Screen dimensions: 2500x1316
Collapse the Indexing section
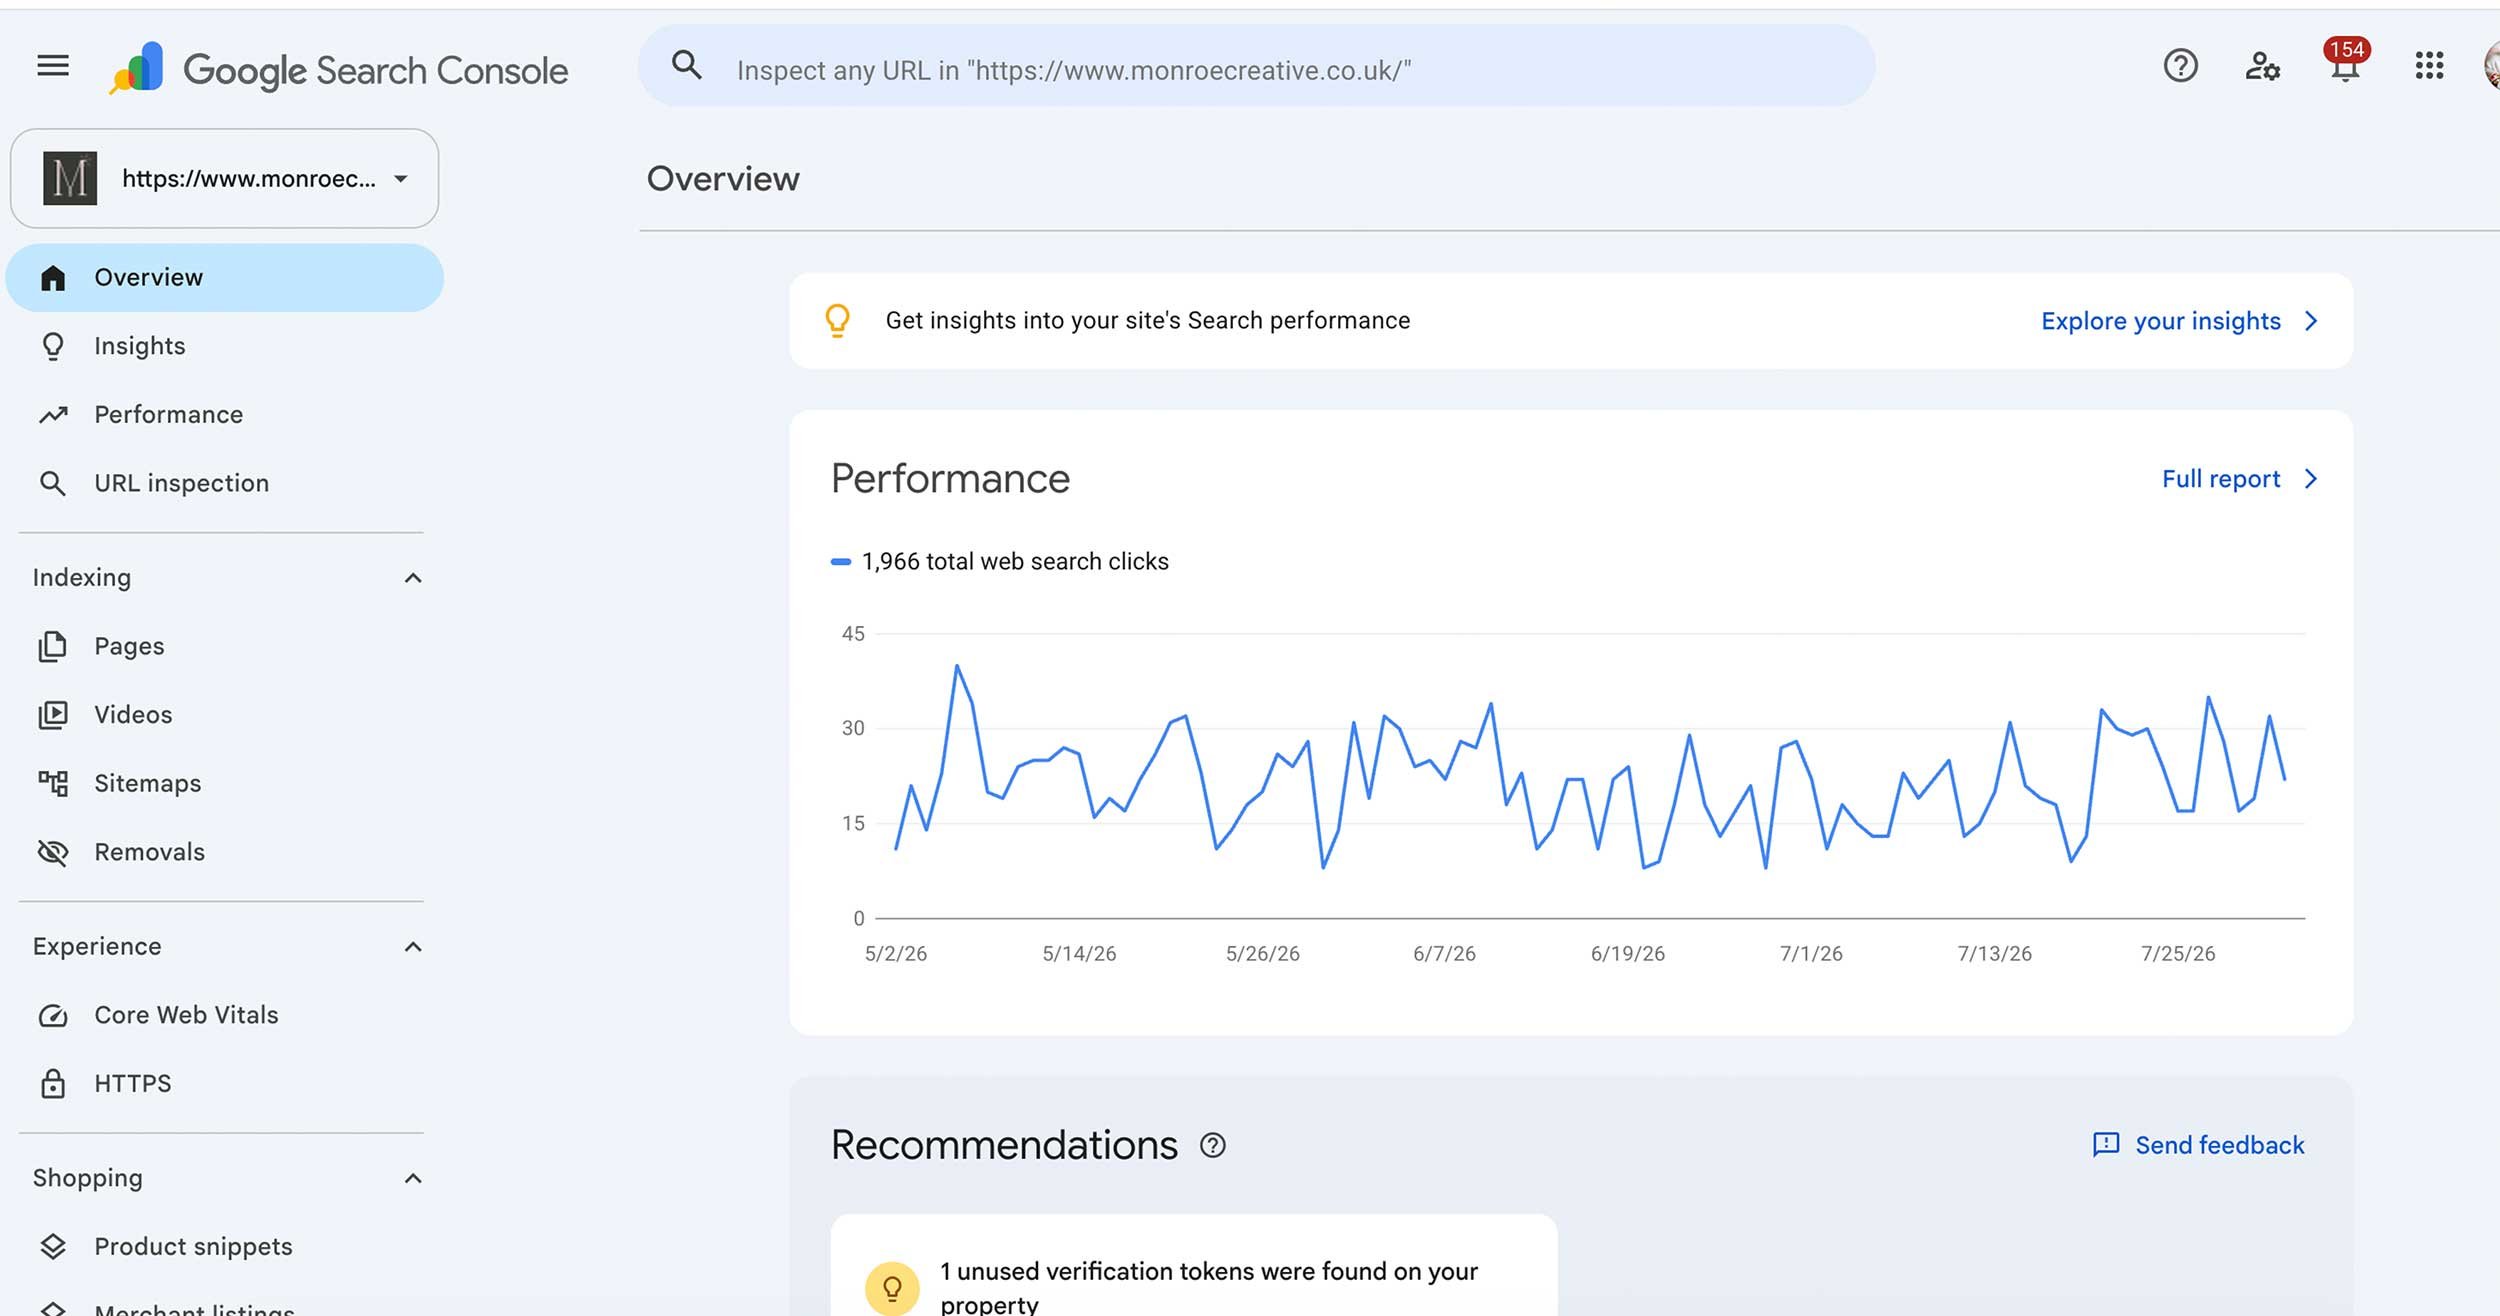point(413,578)
